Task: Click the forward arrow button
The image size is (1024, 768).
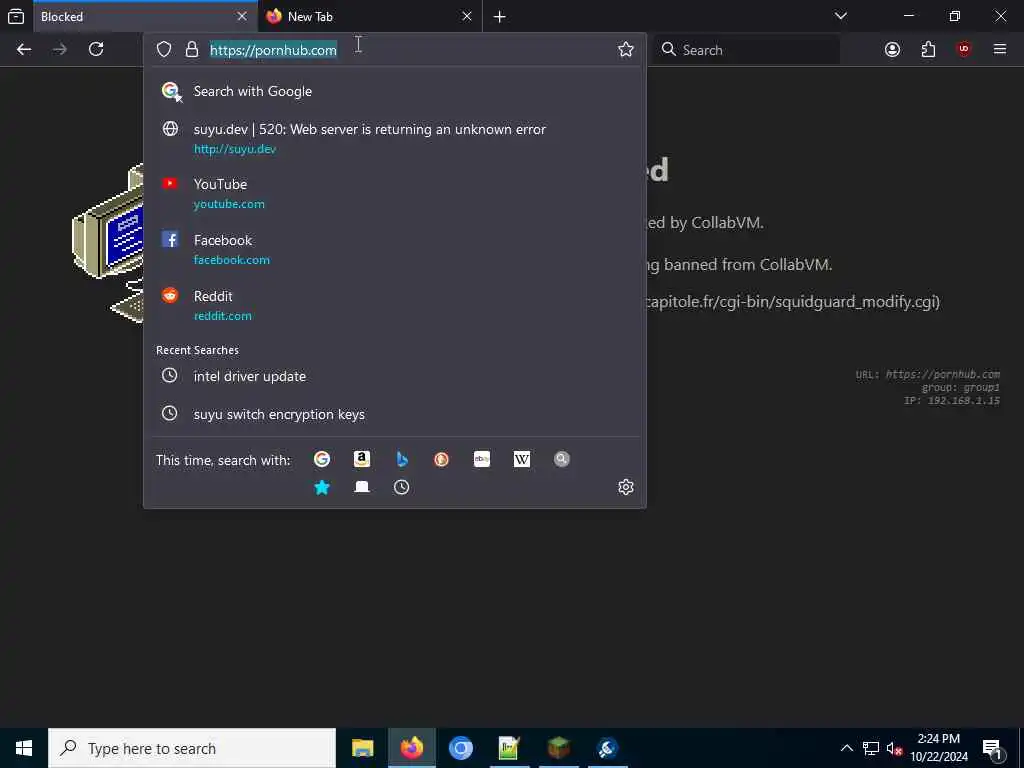Action: click(x=60, y=49)
